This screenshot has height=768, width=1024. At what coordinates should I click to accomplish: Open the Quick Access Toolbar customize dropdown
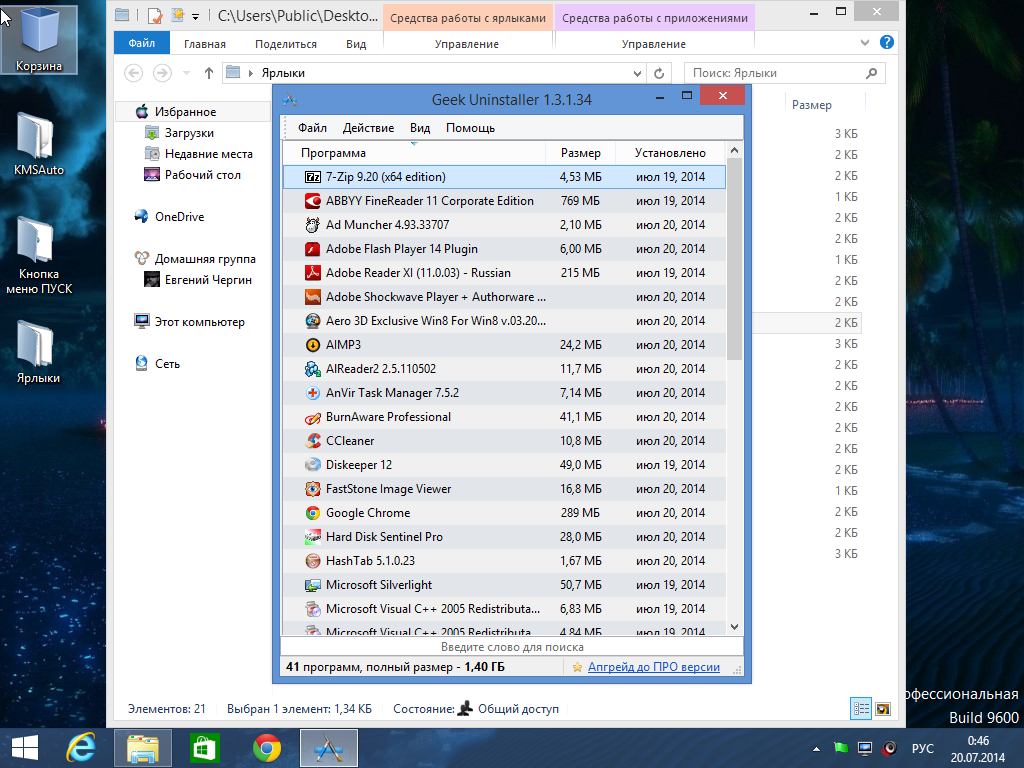click(195, 16)
